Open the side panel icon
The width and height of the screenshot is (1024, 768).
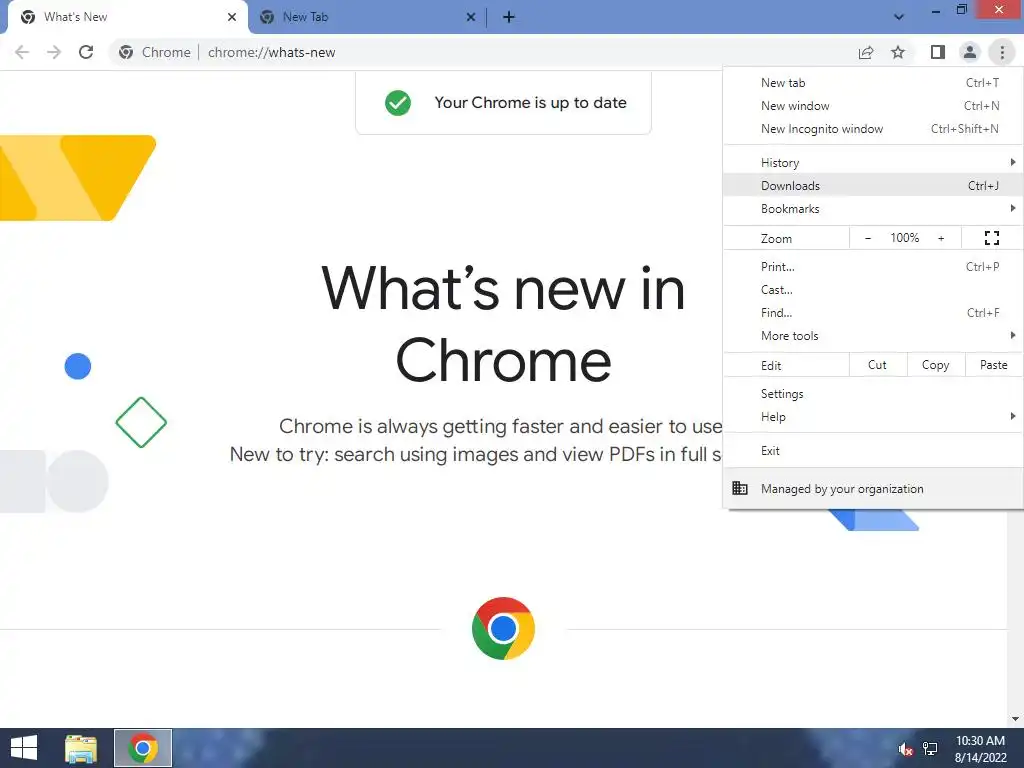coord(938,52)
